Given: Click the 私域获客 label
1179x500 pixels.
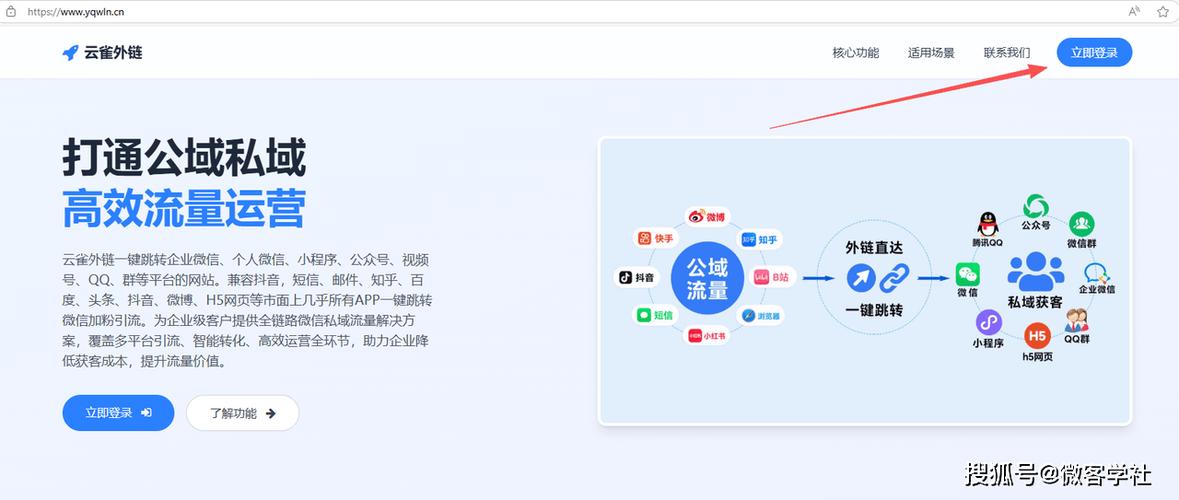Looking at the screenshot, I should coord(1035,303).
